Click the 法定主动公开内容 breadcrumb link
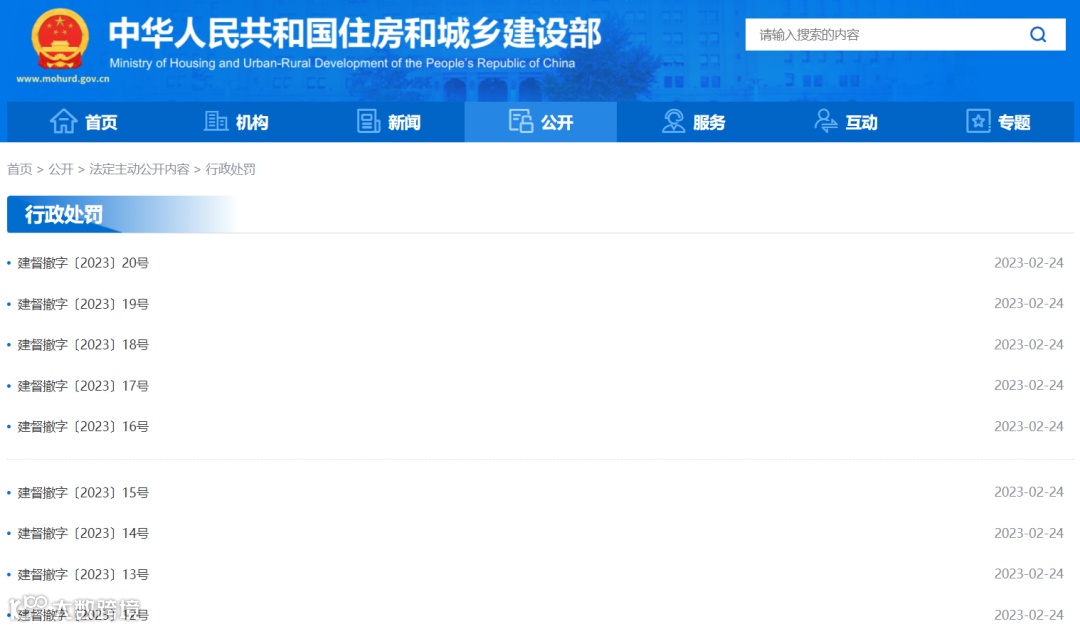The image size is (1080, 629). click(x=139, y=169)
